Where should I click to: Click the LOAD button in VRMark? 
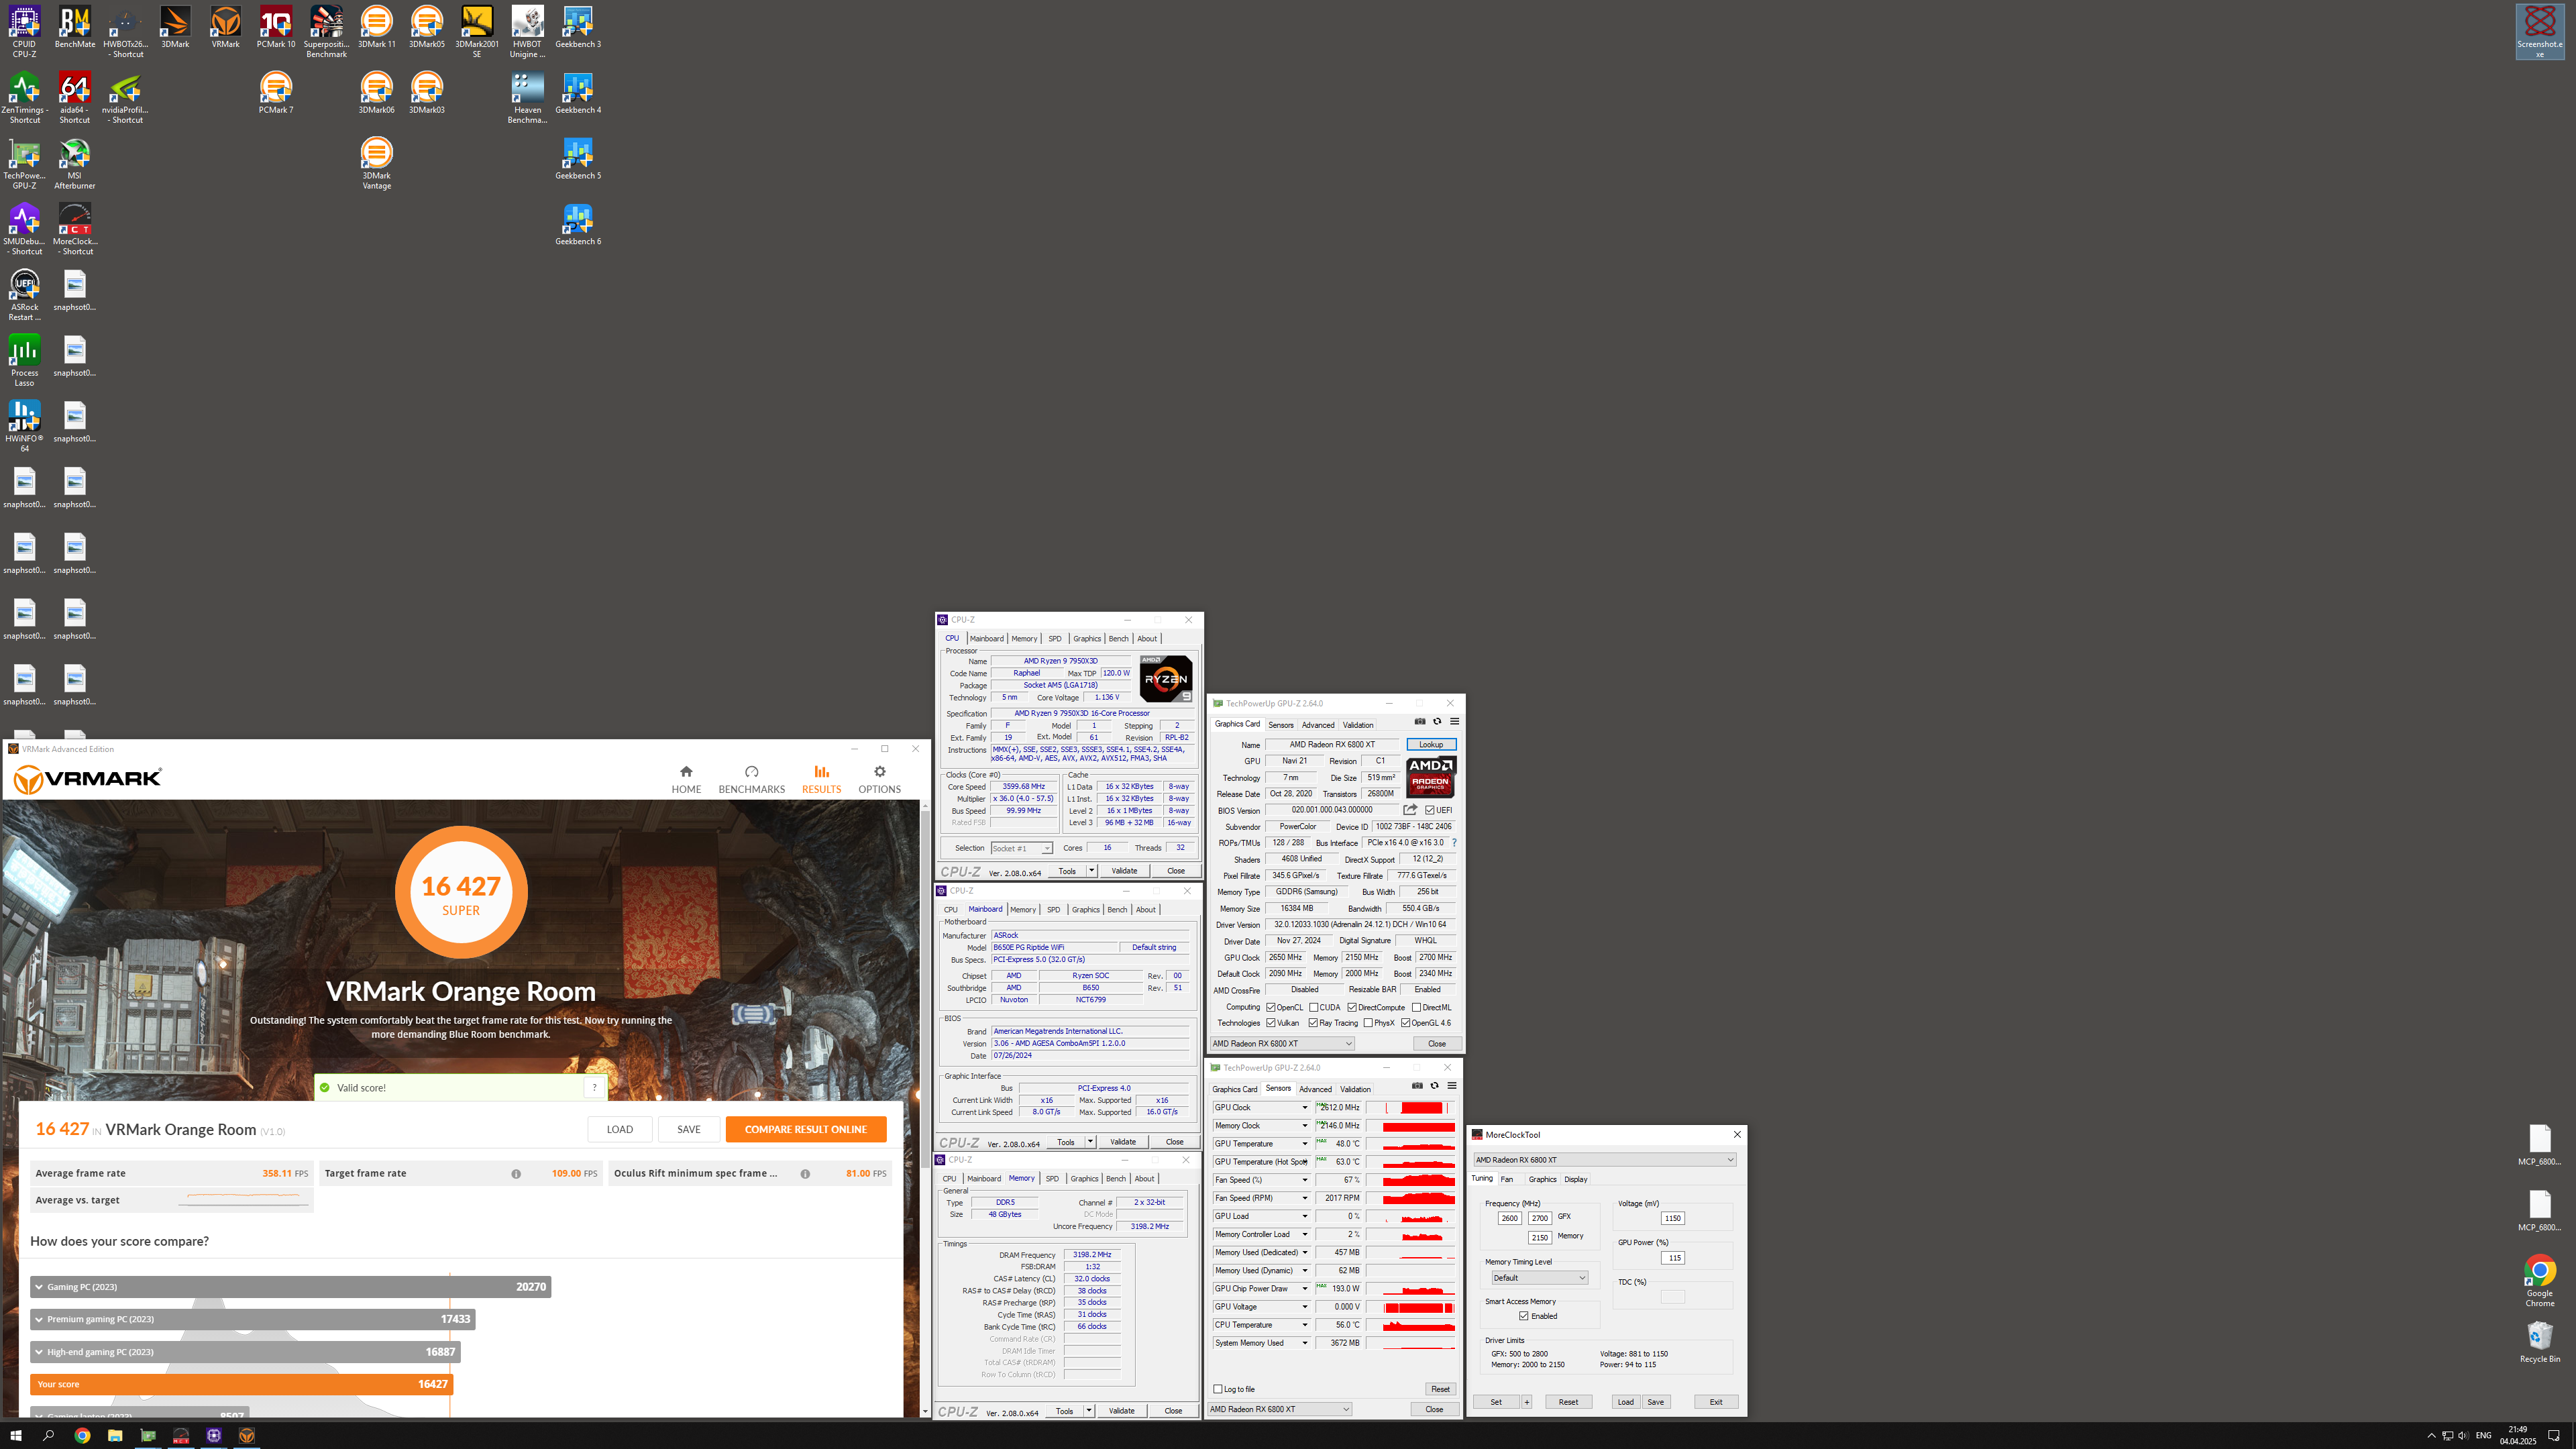pyautogui.click(x=620, y=1129)
